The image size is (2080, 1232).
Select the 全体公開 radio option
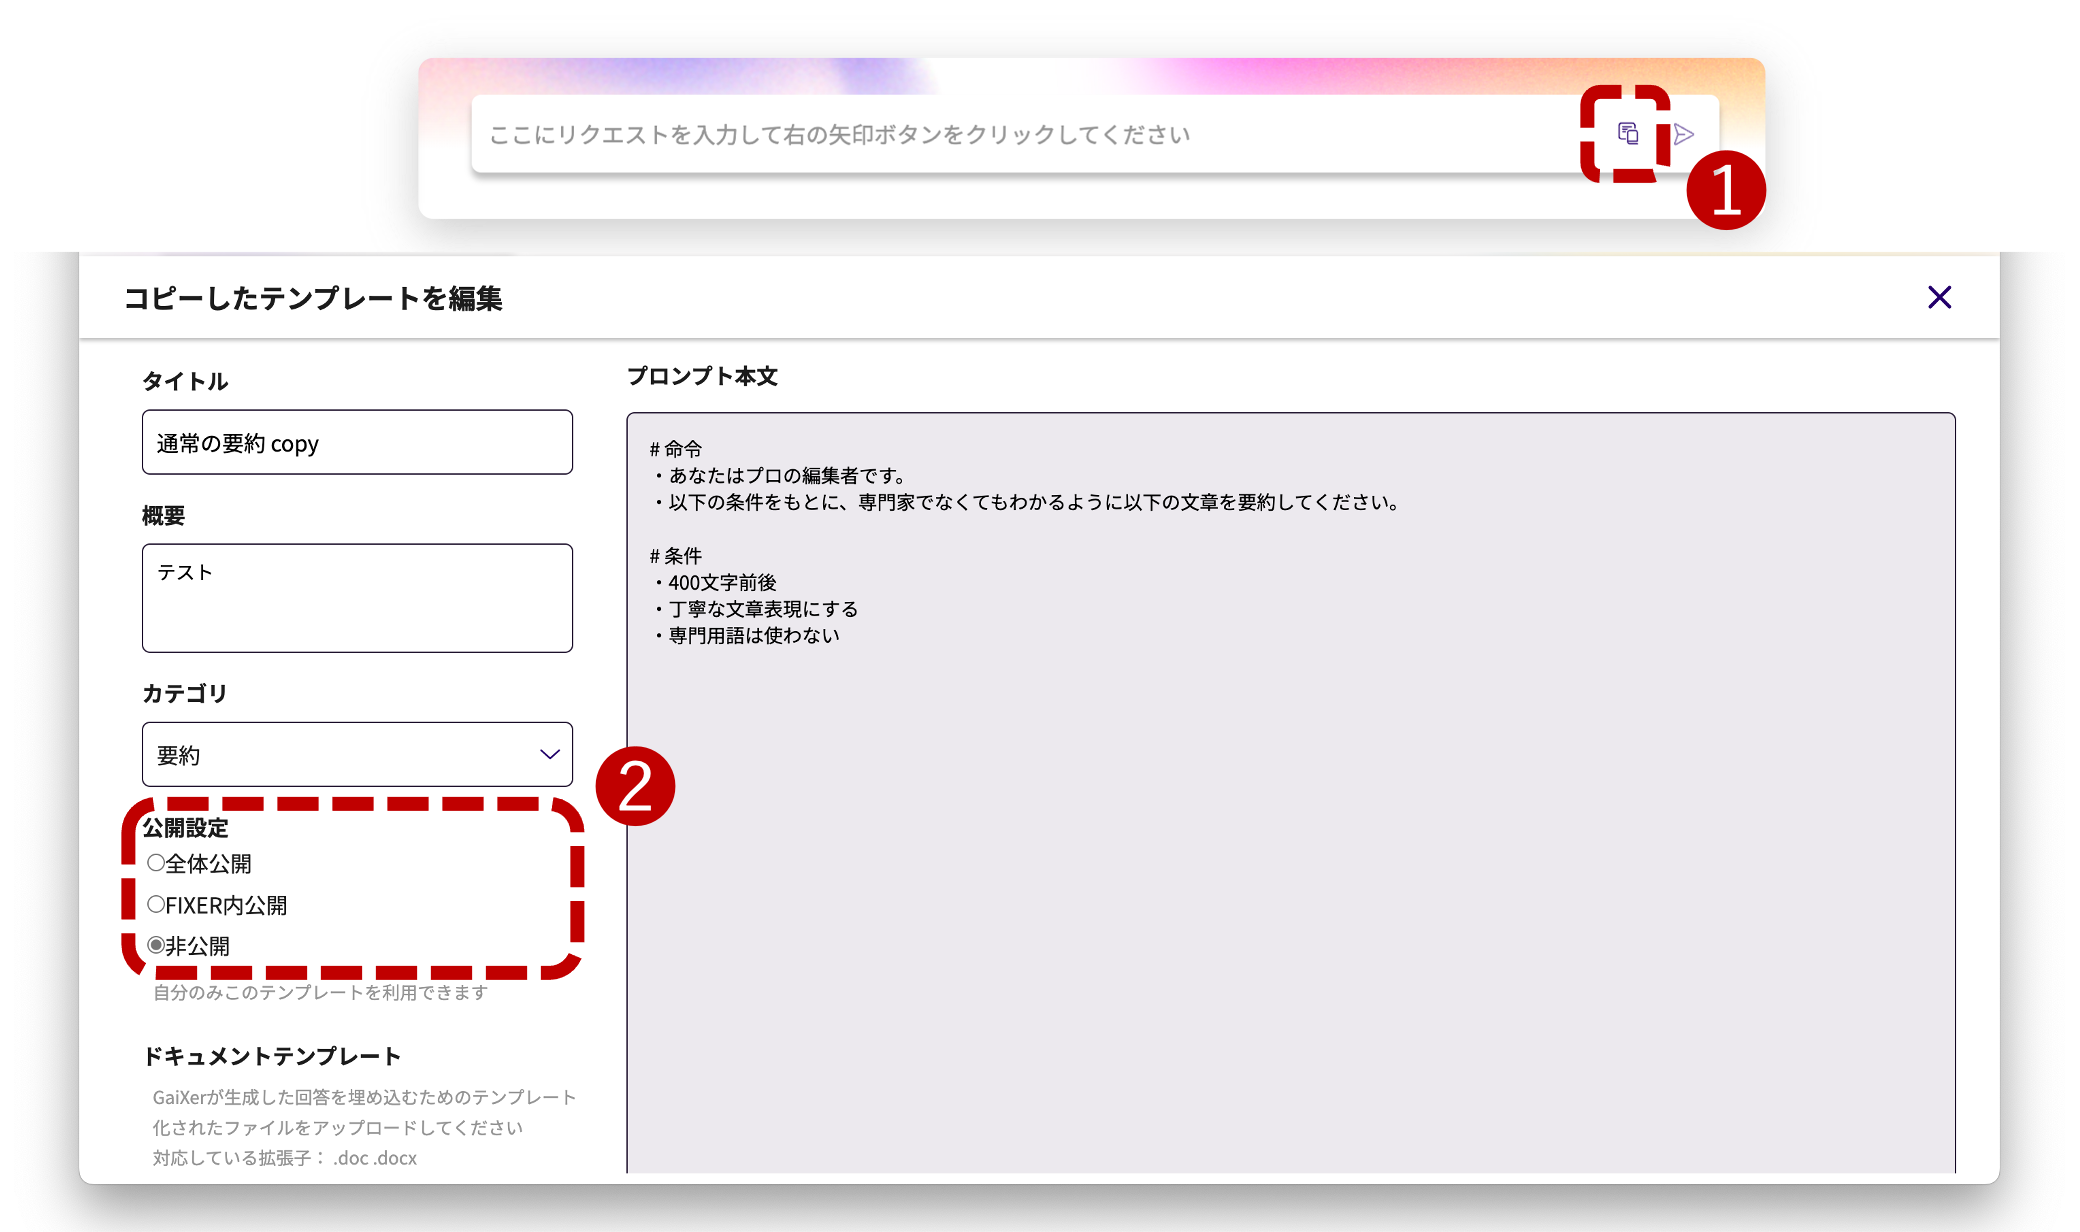click(156, 863)
